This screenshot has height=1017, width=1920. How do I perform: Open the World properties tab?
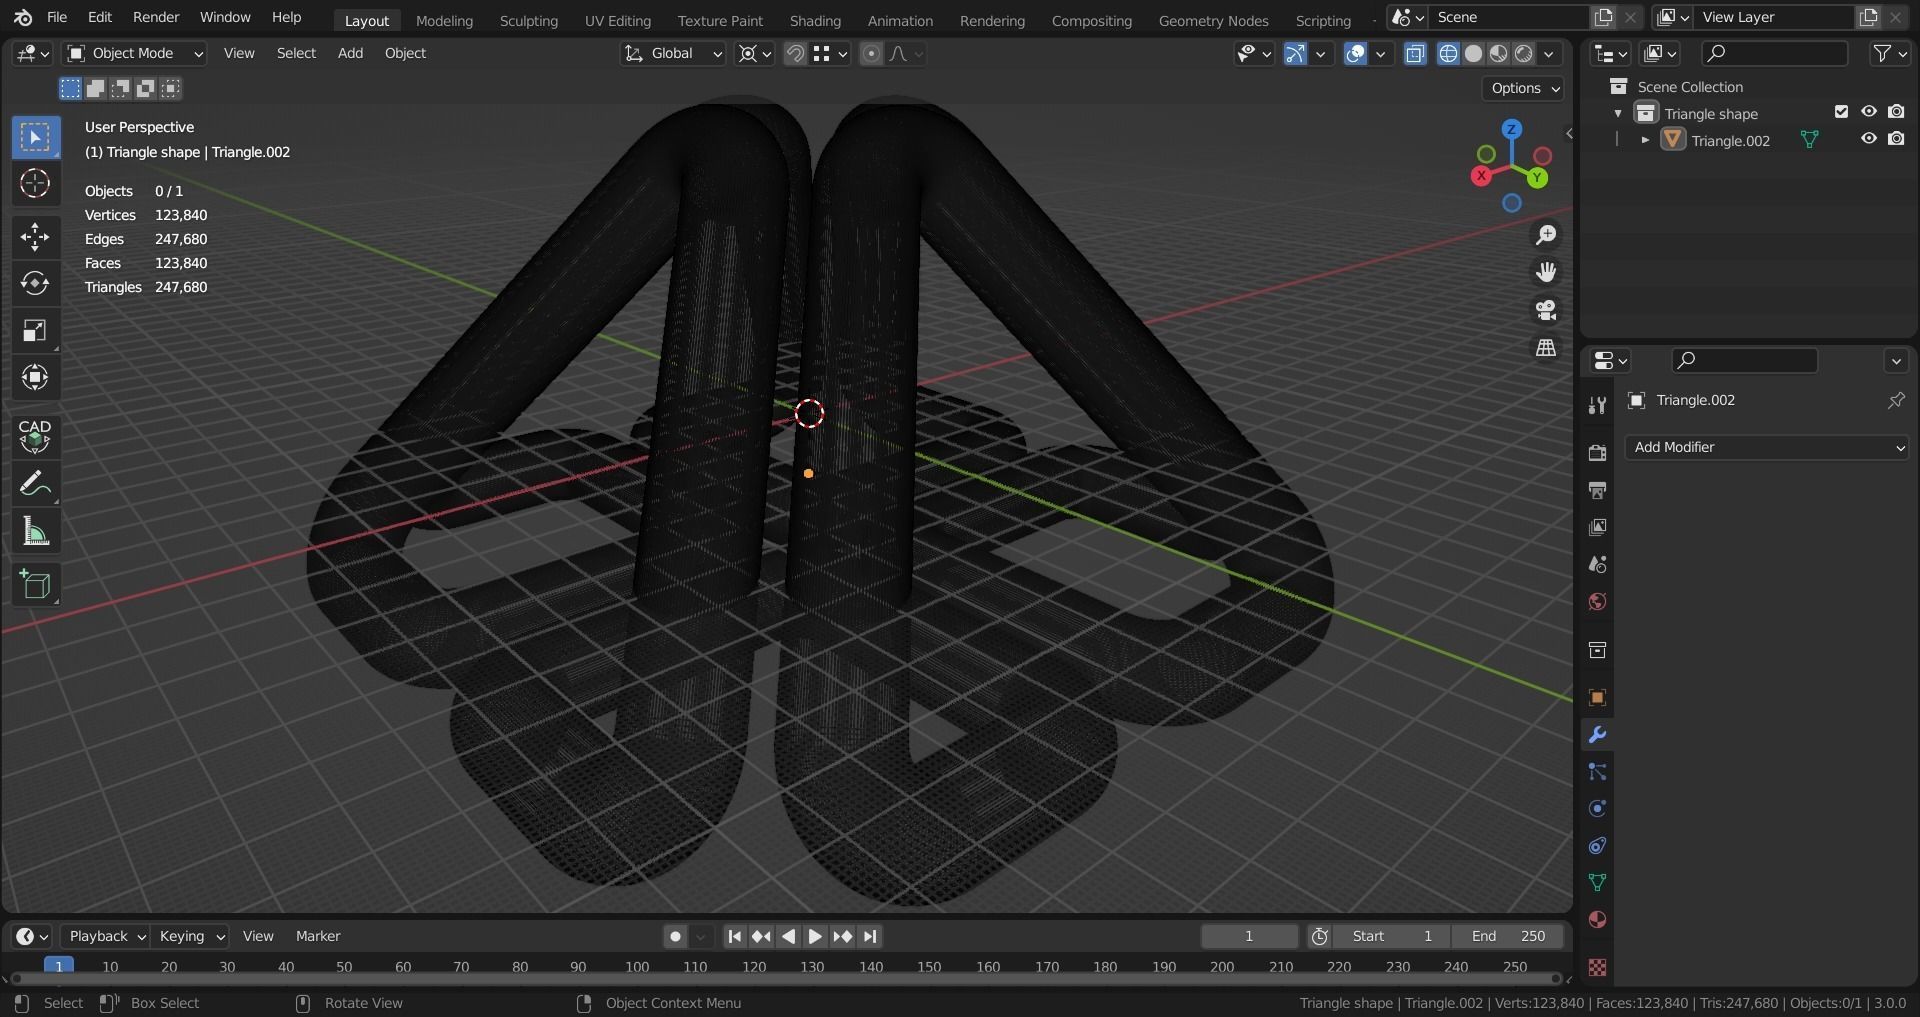(1597, 601)
